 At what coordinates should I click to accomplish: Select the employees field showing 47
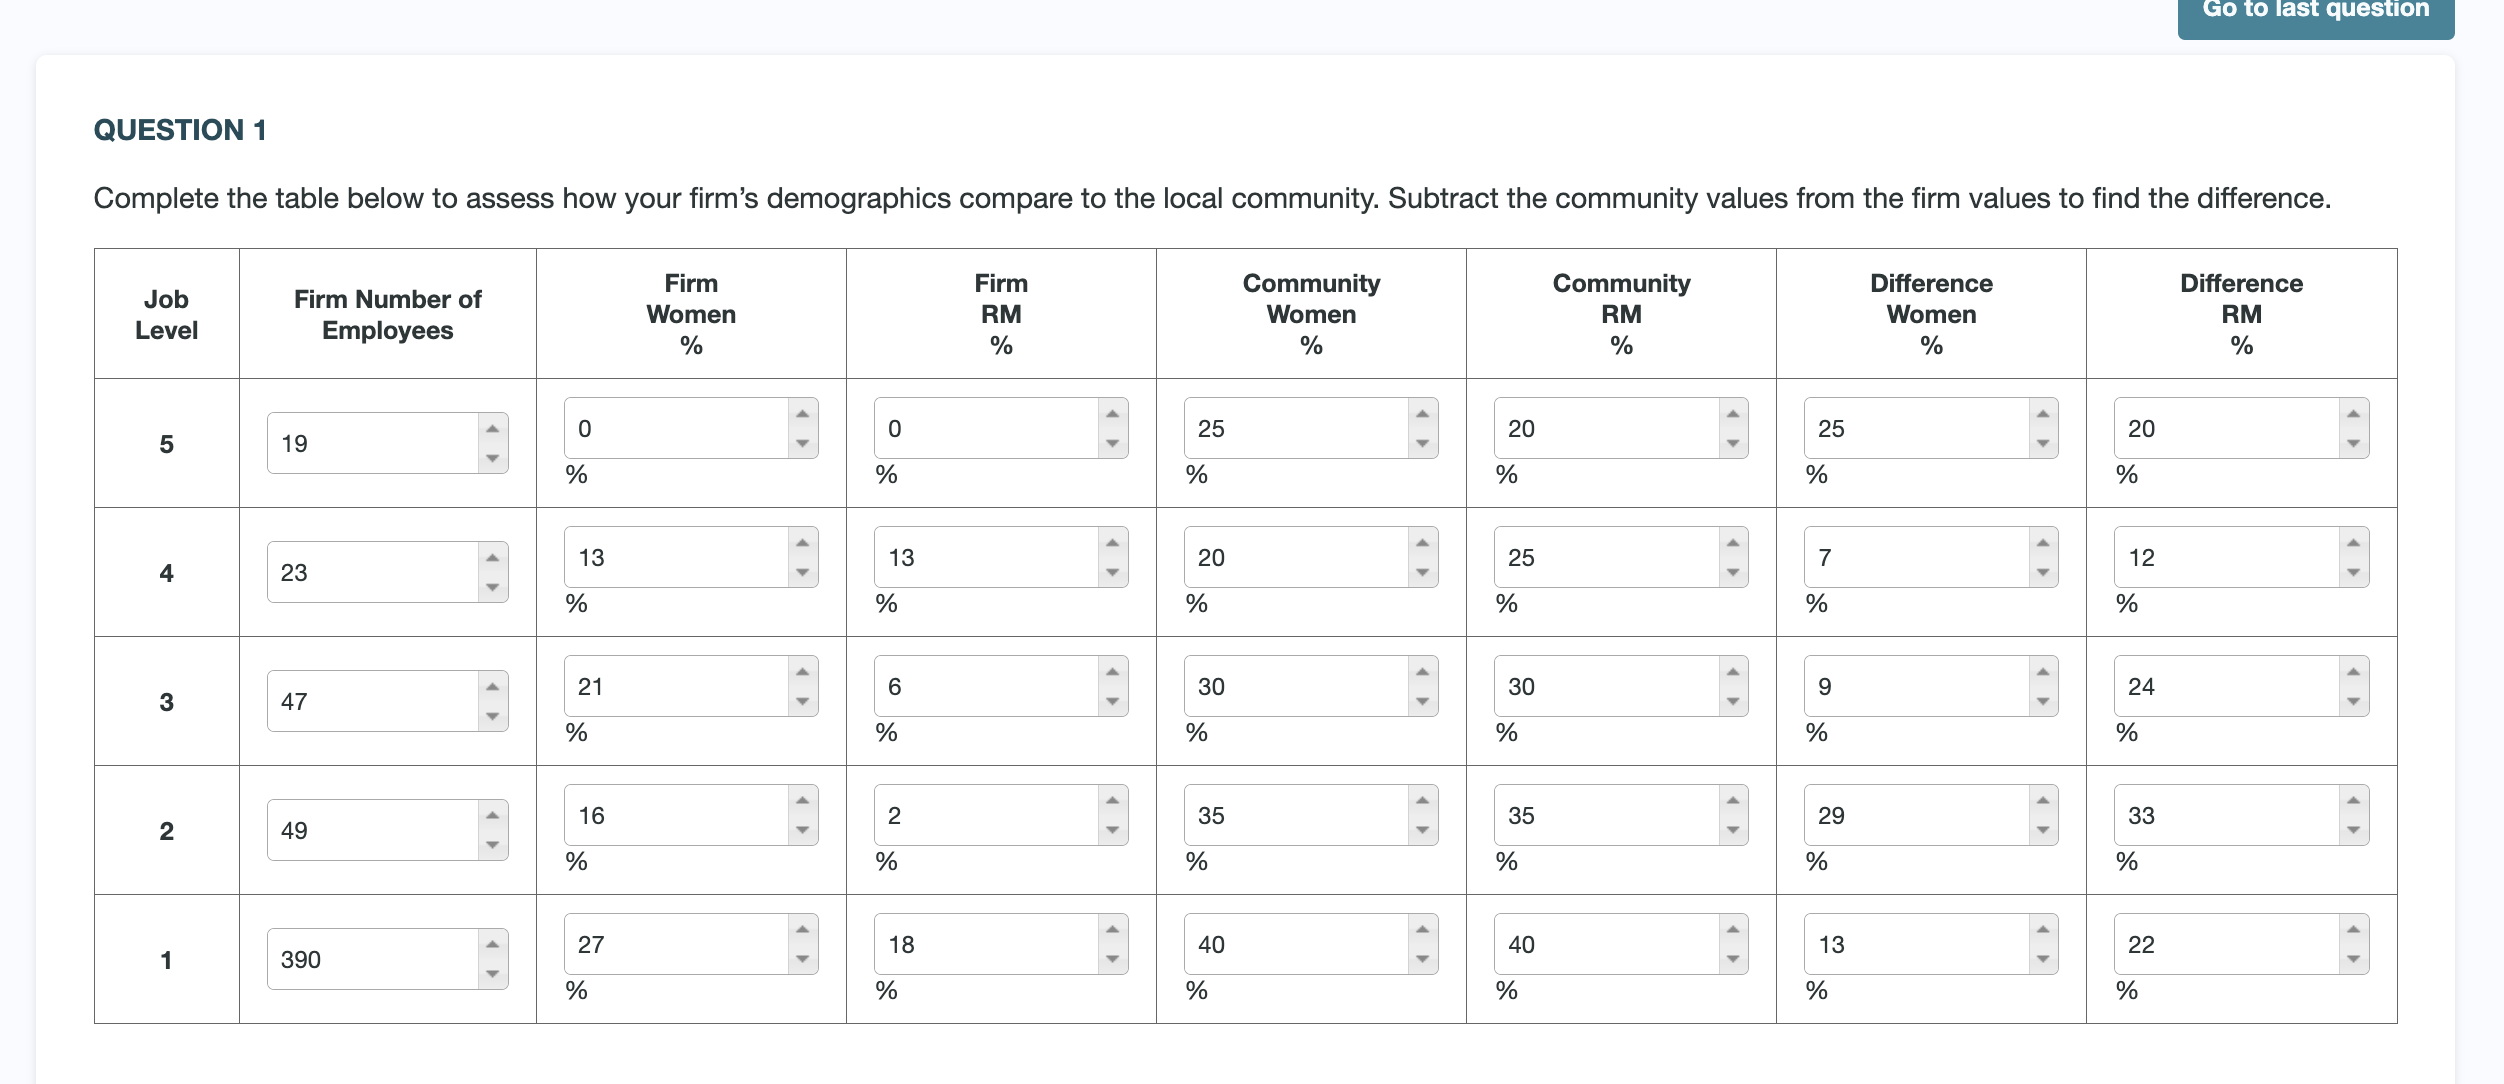tap(370, 700)
